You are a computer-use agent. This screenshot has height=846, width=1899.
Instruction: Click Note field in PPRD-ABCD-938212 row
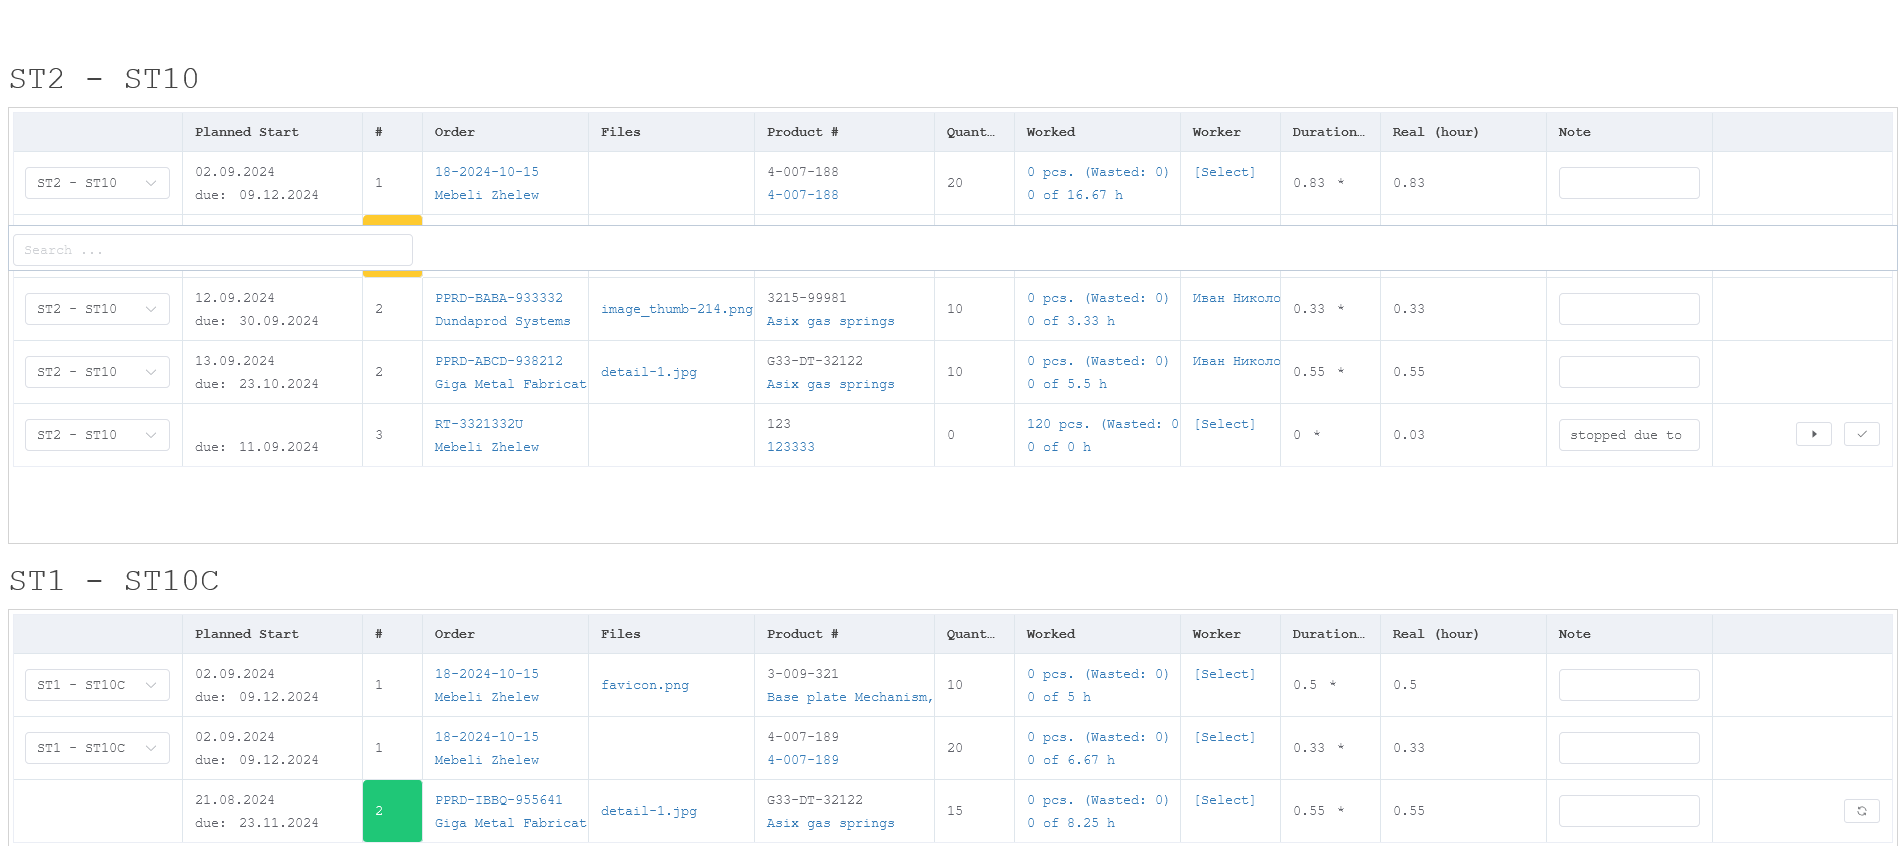[1628, 372]
